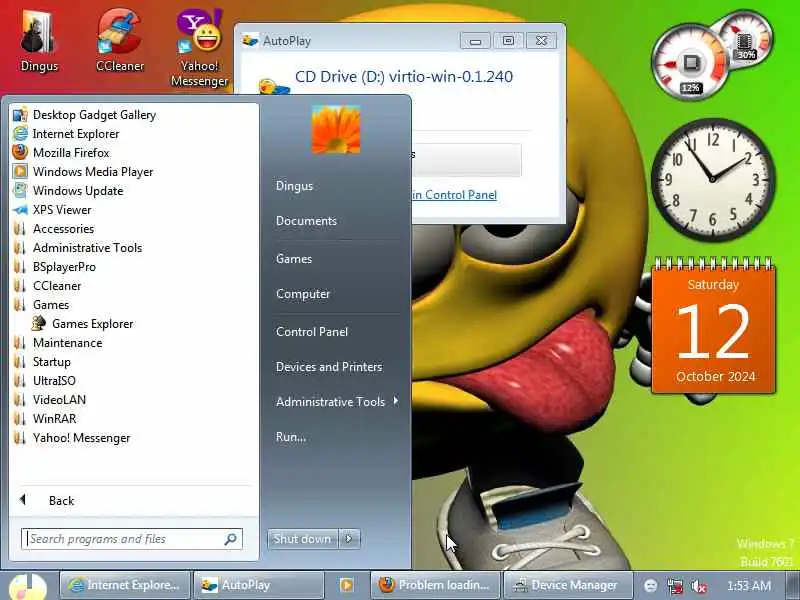800x600 pixels.
Task: Open the Run... dialog
Action: (291, 437)
